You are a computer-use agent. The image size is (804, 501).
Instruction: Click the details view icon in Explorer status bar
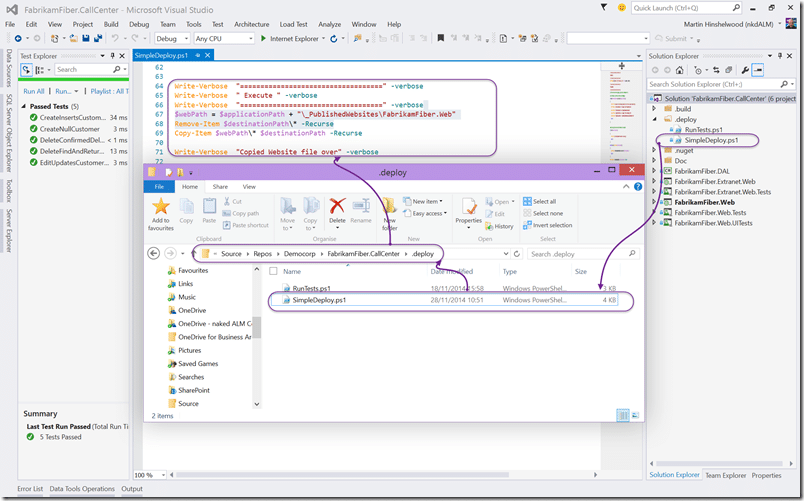coord(622,415)
